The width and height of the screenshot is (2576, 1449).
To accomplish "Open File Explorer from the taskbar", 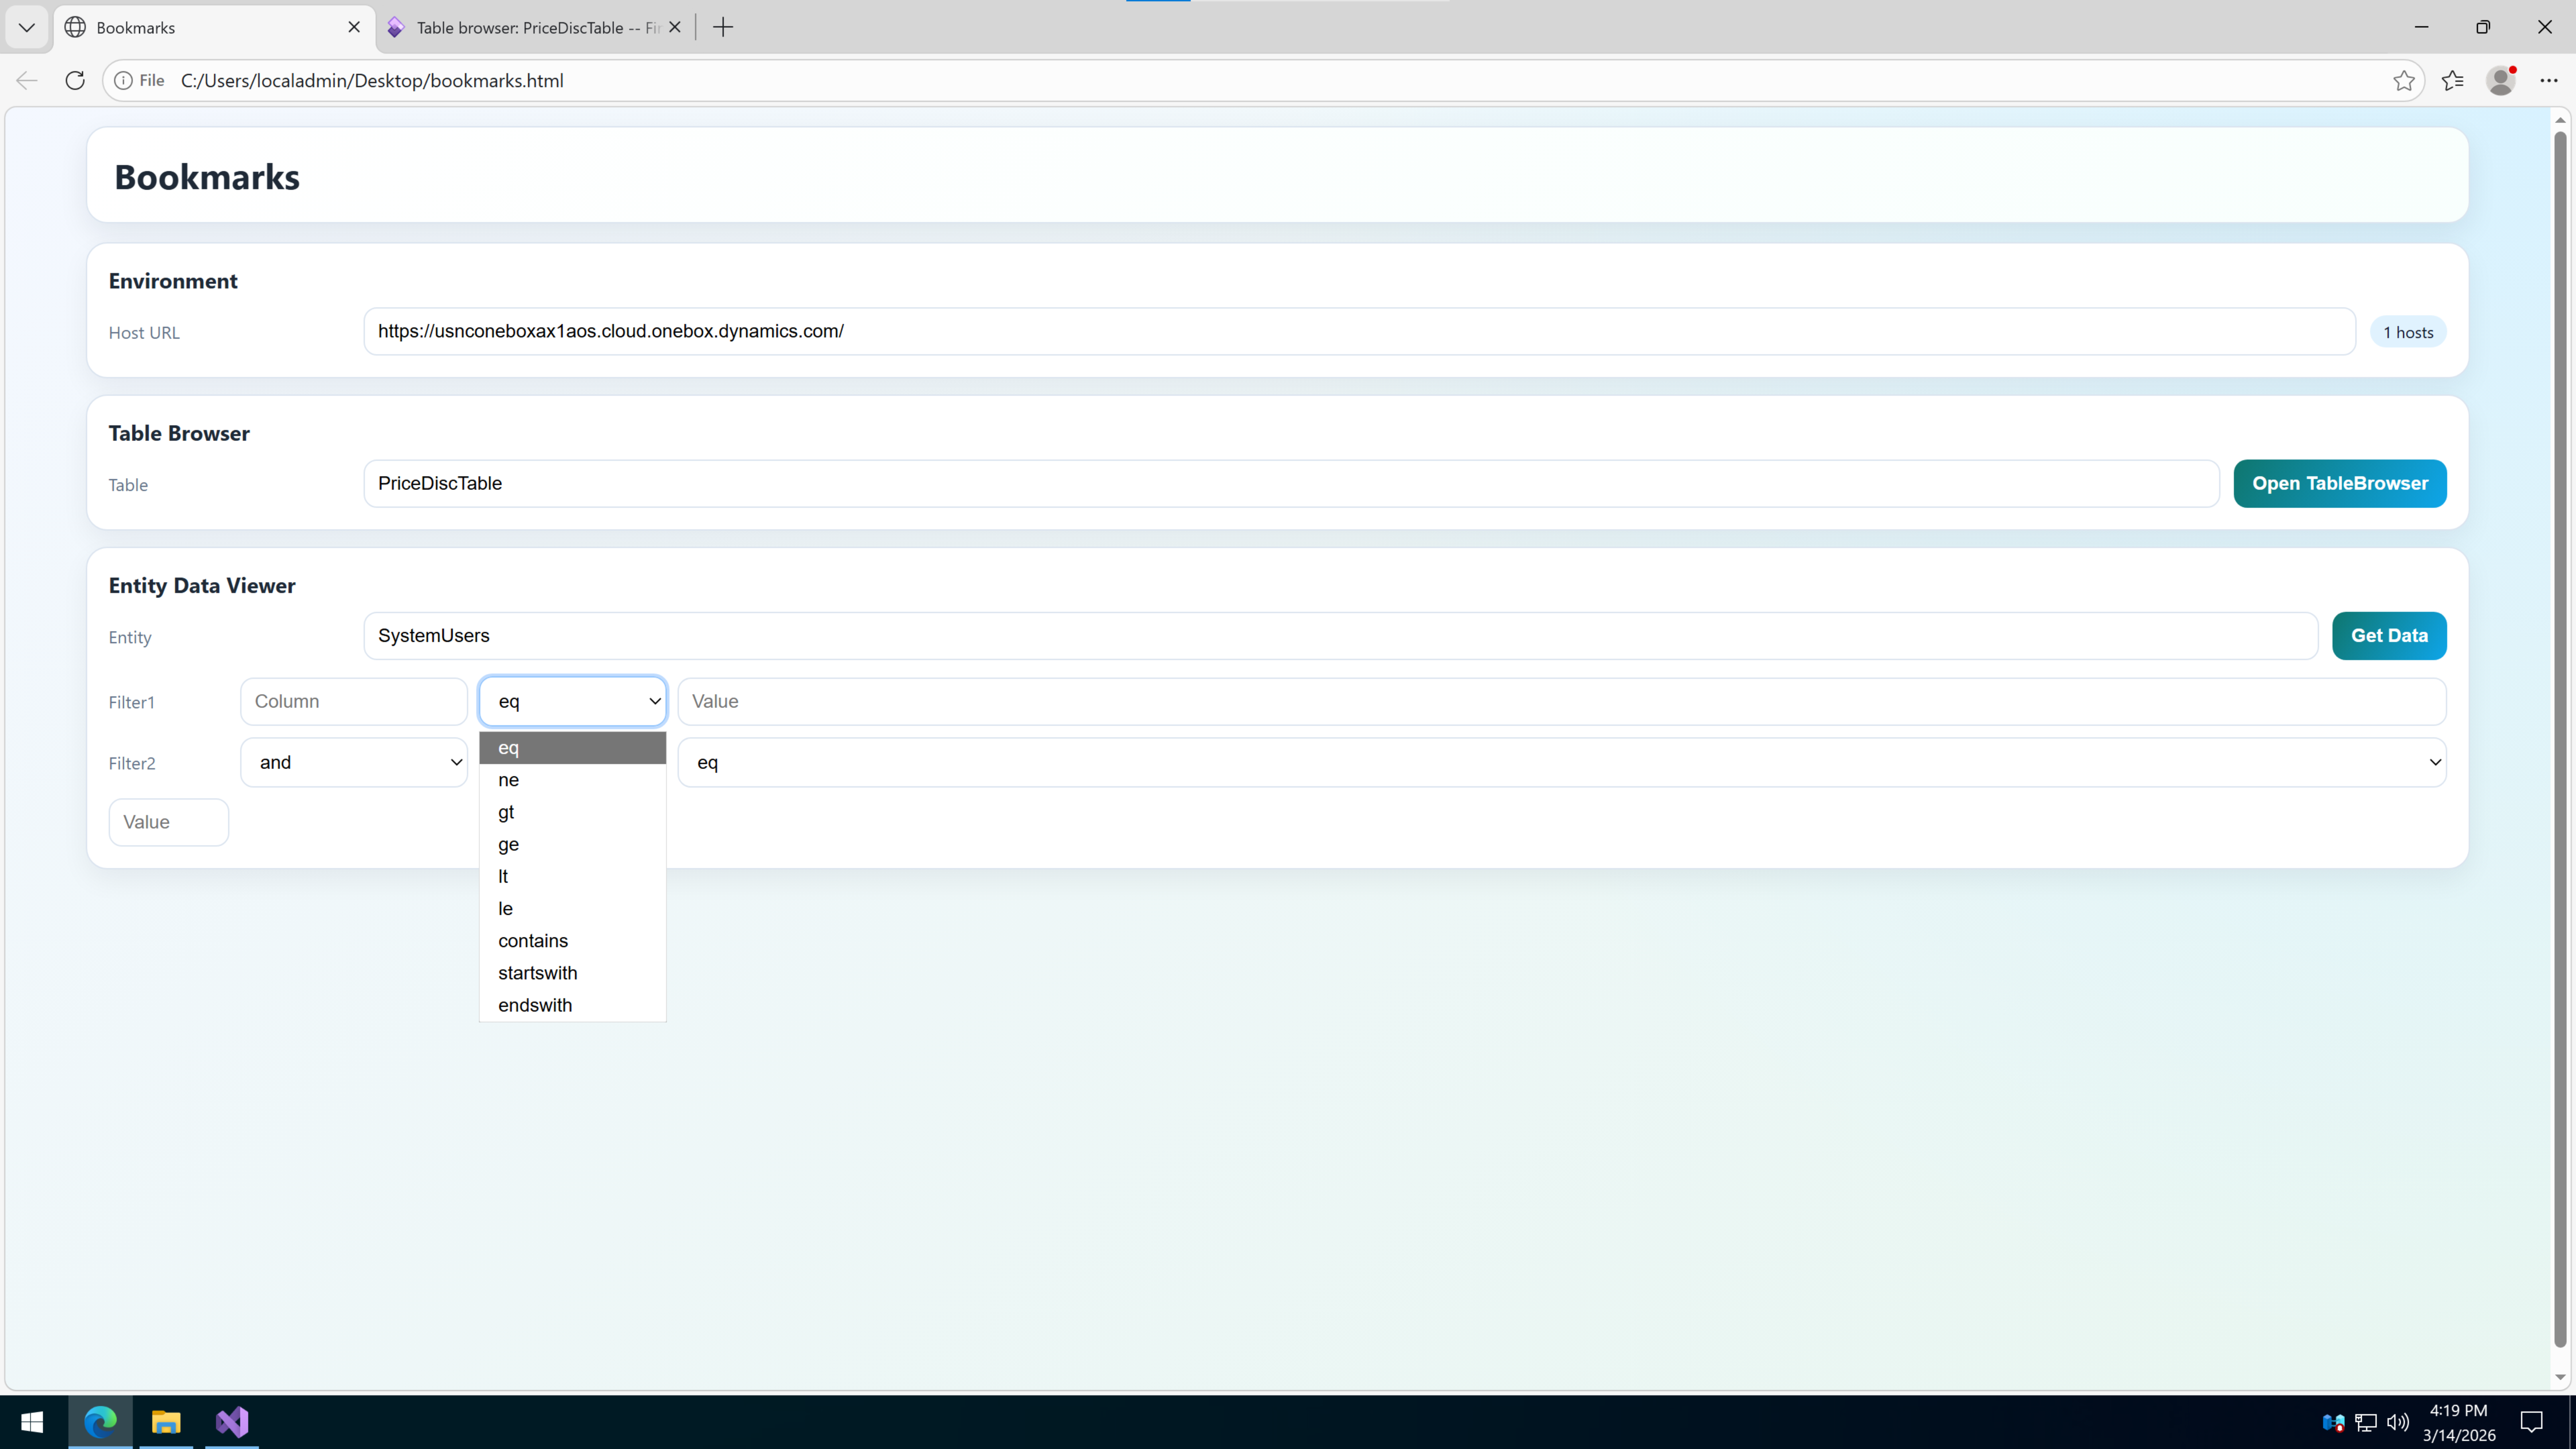I will pyautogui.click(x=166, y=1421).
